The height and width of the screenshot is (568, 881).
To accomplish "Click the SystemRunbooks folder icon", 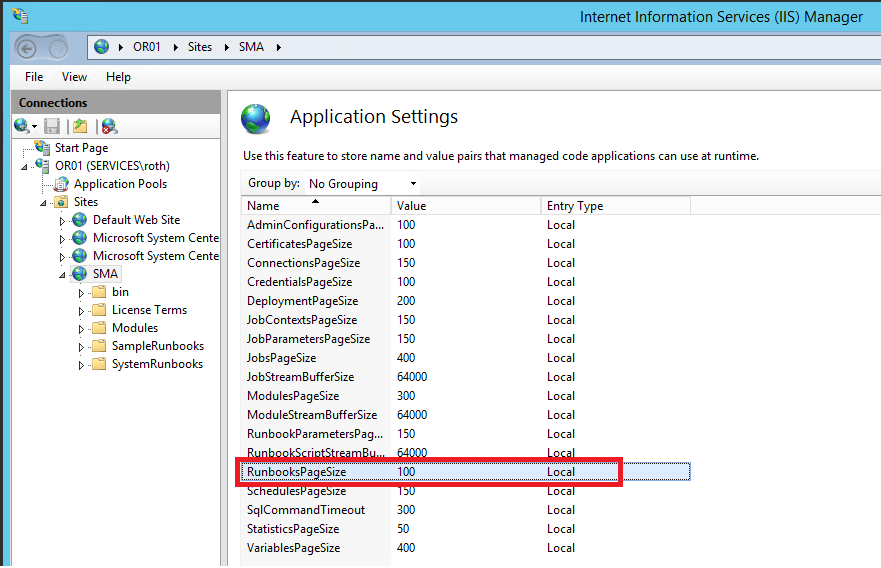I will [x=99, y=363].
